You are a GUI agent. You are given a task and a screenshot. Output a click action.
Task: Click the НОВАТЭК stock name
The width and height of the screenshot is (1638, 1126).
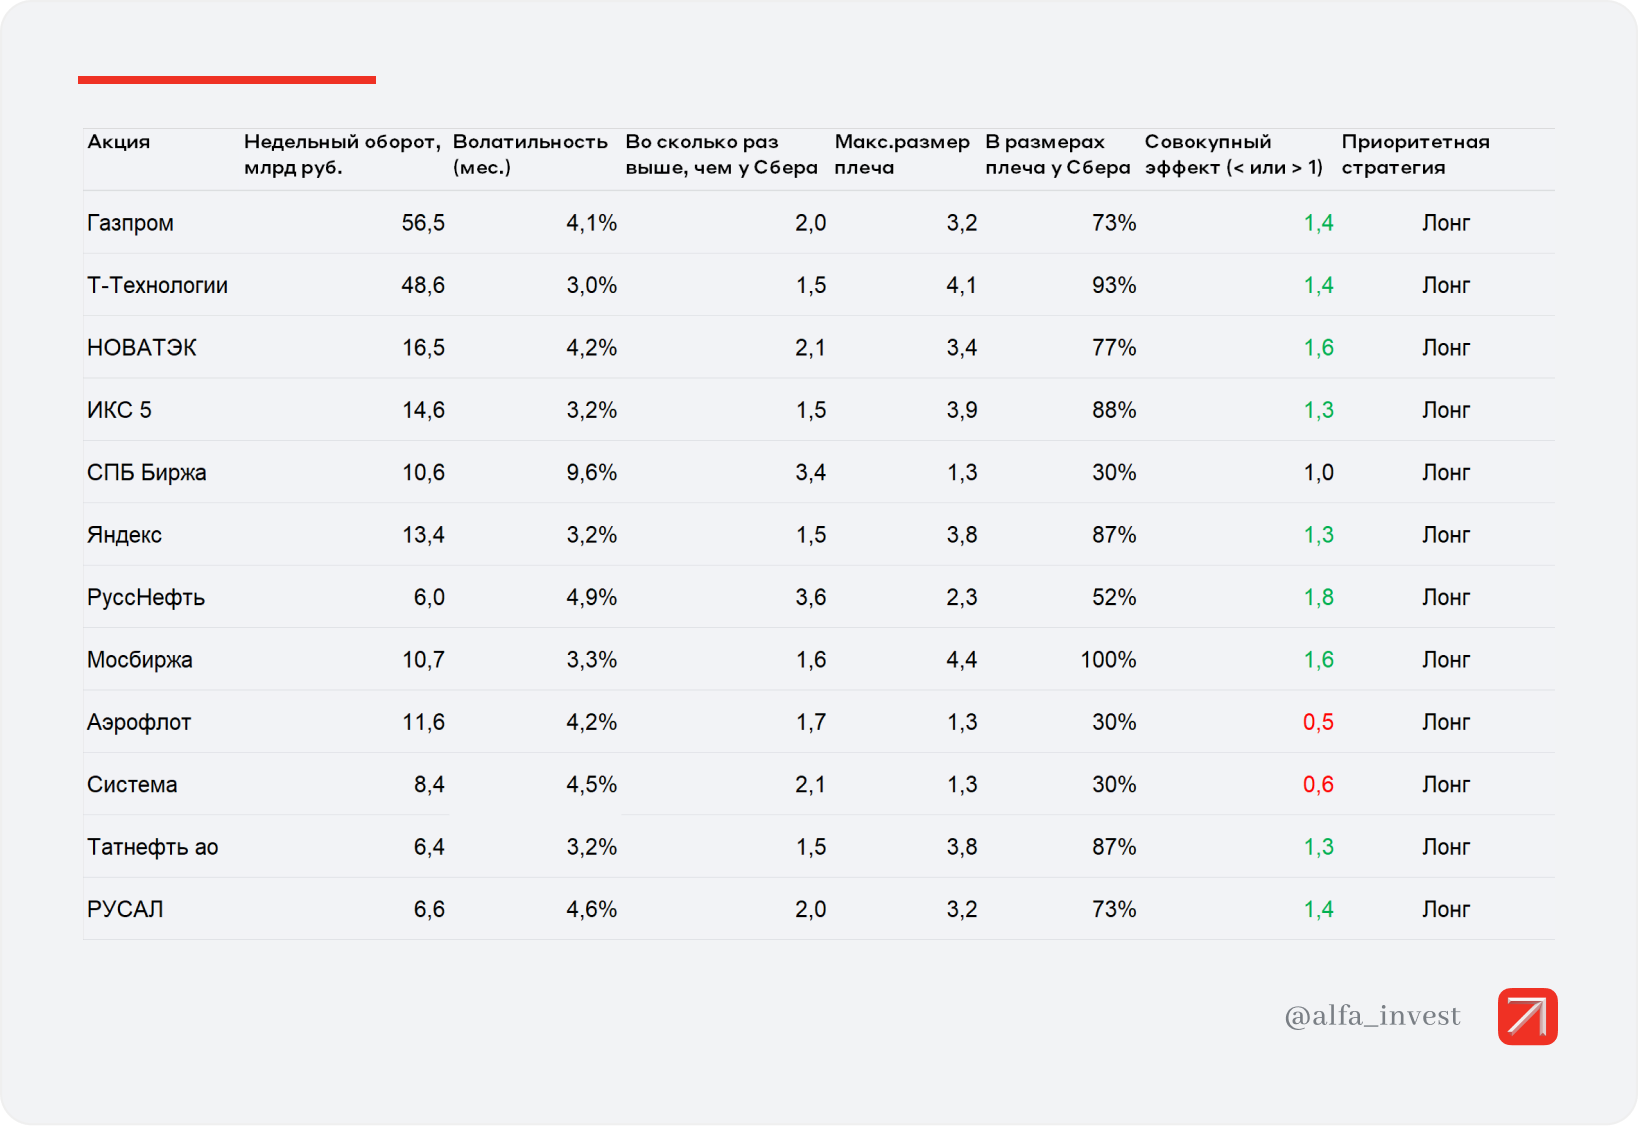142,348
